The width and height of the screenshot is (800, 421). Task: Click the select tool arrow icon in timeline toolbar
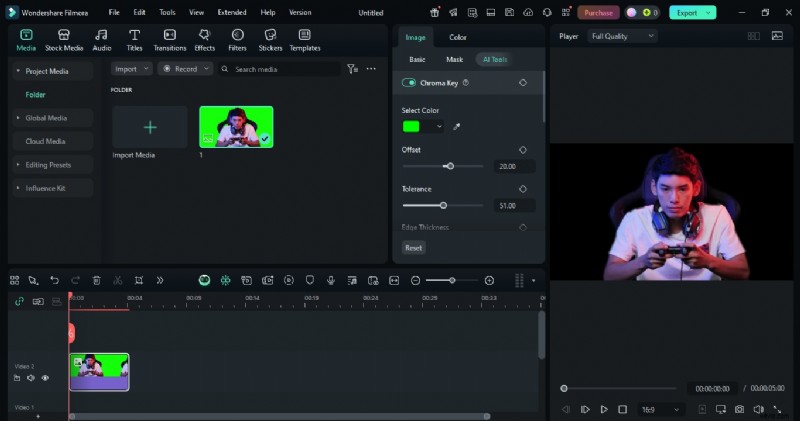[33, 280]
